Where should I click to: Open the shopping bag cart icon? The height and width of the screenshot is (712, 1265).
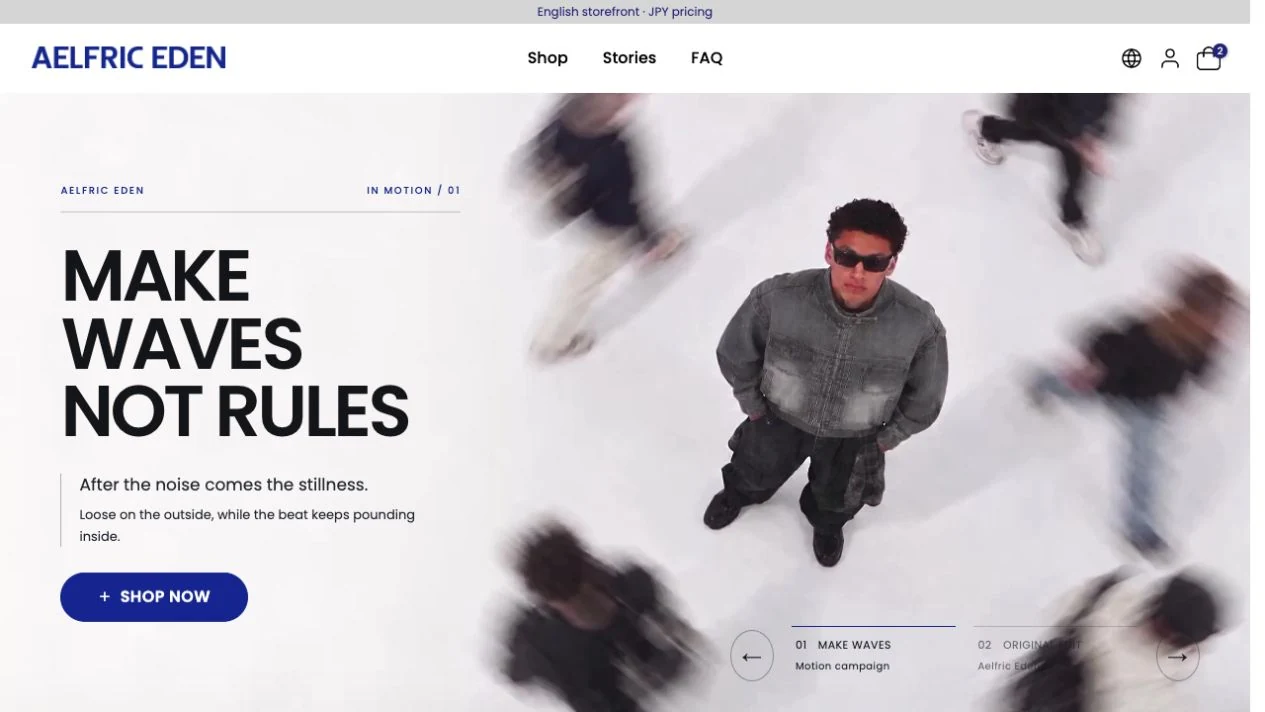pyautogui.click(x=1210, y=58)
